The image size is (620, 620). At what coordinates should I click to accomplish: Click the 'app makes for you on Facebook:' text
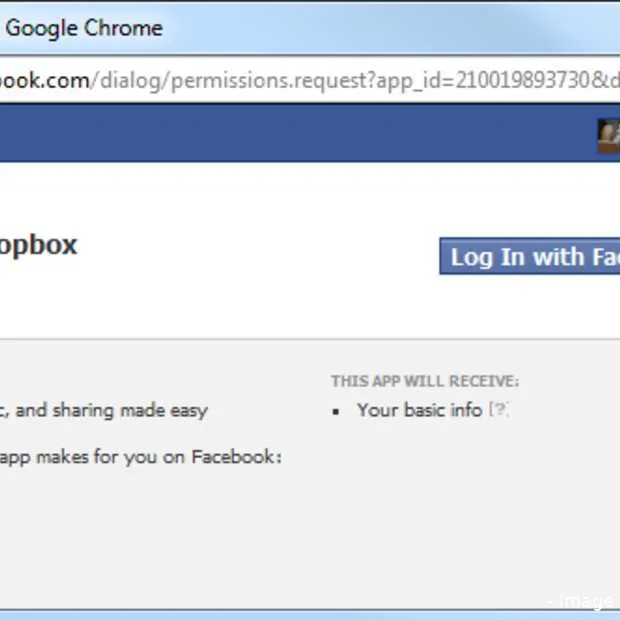140,457
